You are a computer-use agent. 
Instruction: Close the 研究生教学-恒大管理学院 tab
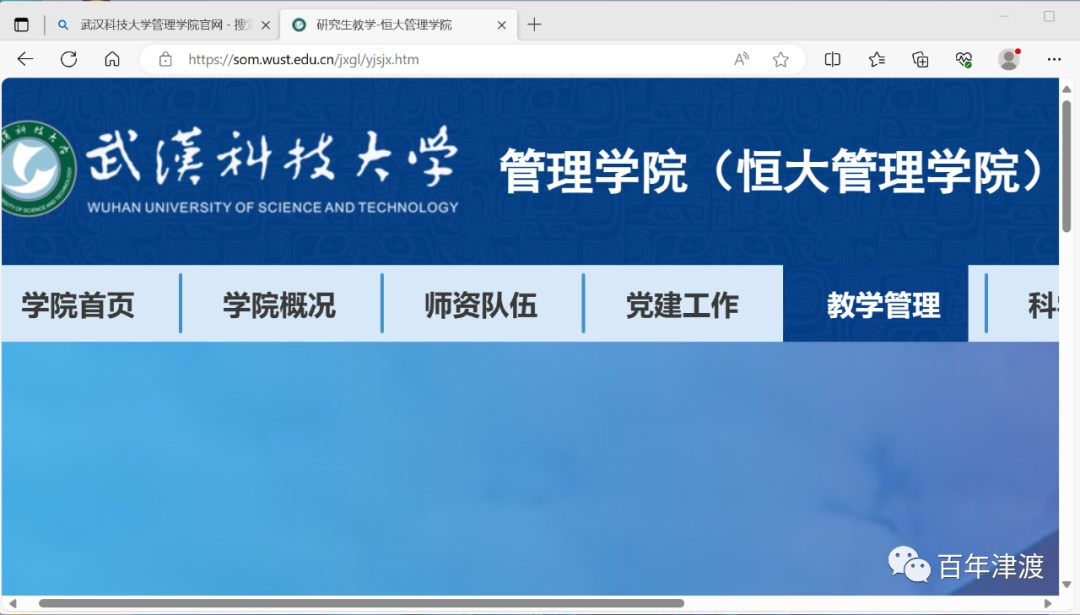pos(501,25)
